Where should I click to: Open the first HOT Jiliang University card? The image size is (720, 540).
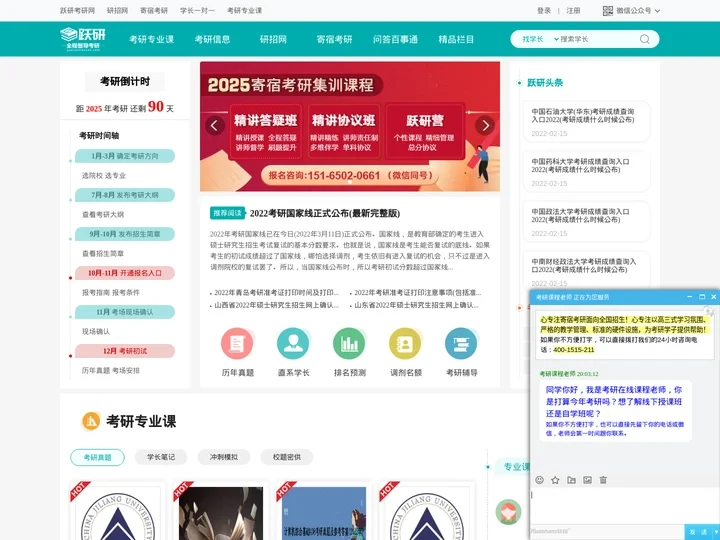[x=118, y=511]
